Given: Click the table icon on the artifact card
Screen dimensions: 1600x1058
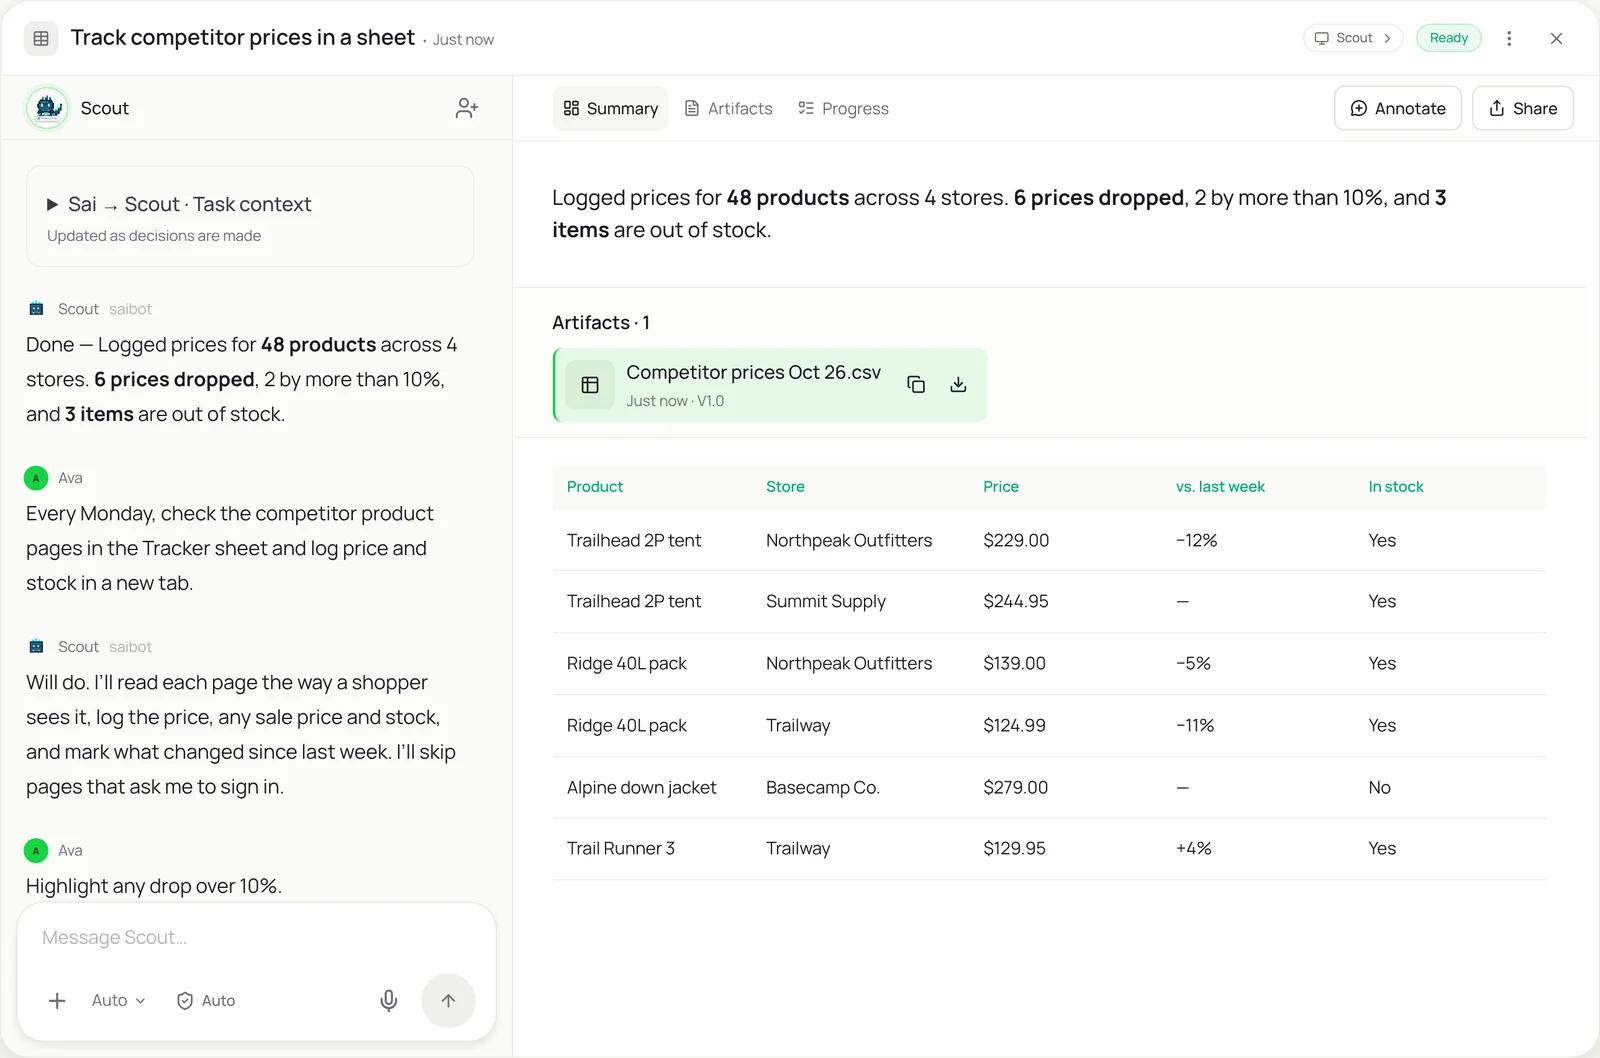Looking at the screenshot, I should (590, 385).
